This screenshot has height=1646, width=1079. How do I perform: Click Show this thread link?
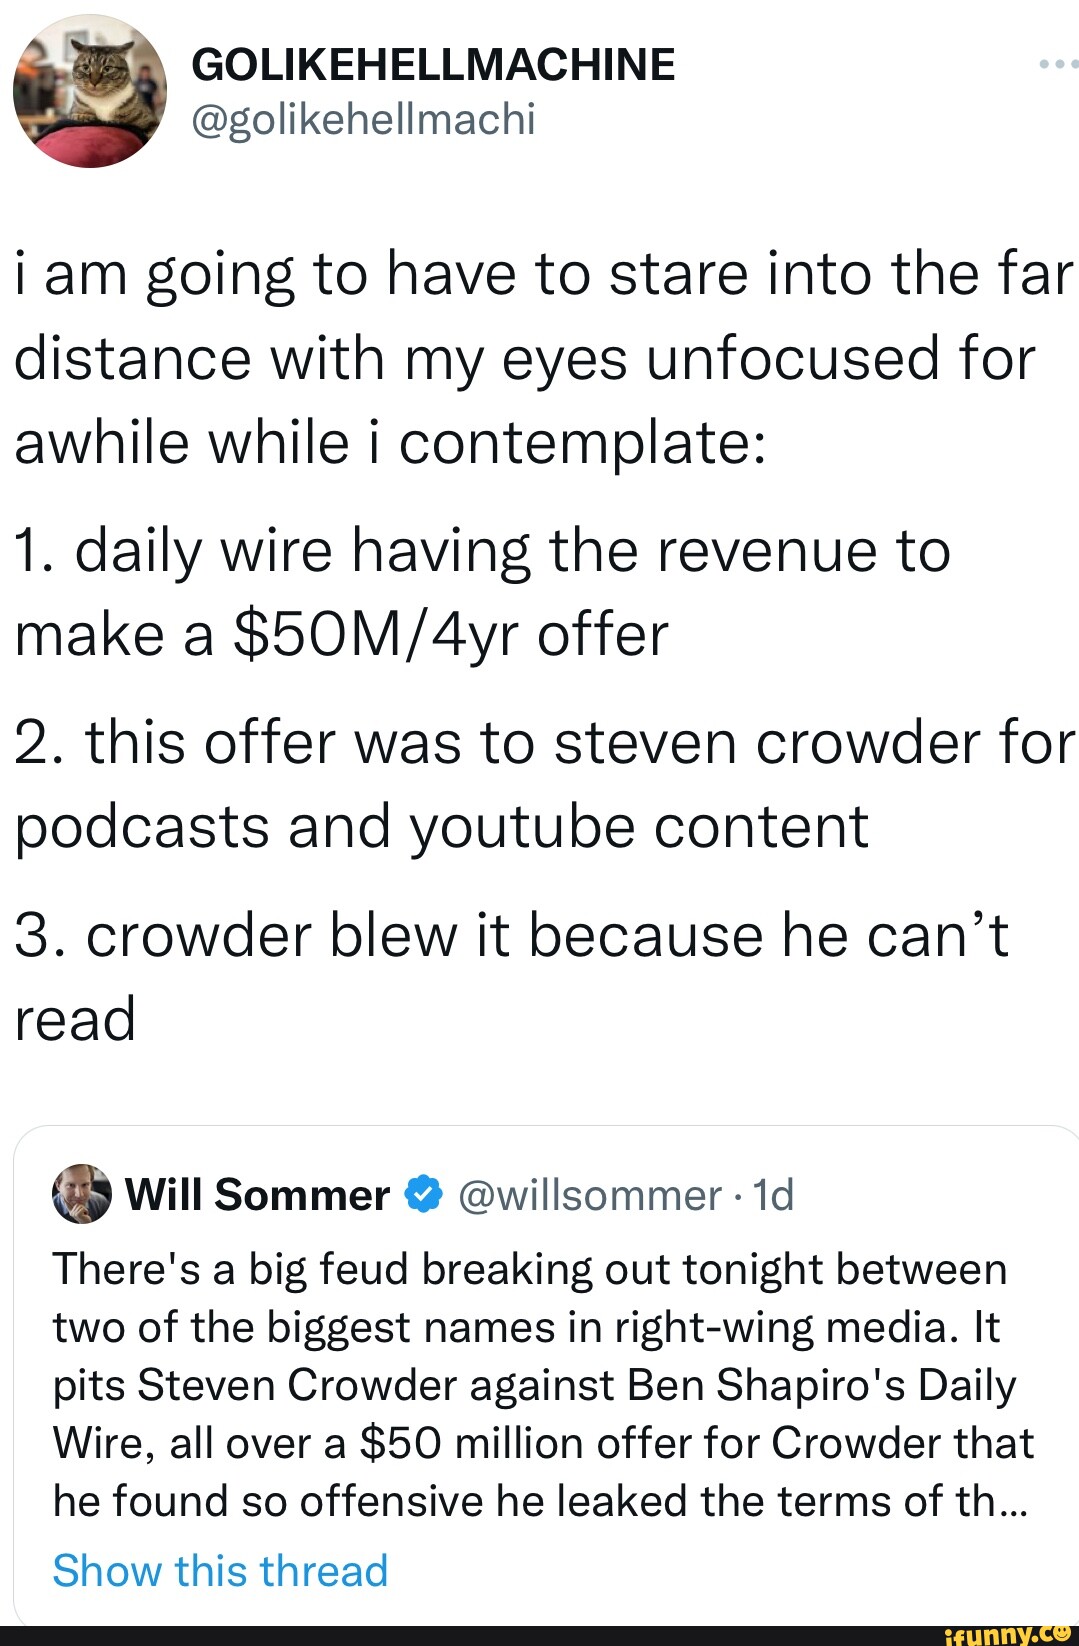(x=220, y=1570)
